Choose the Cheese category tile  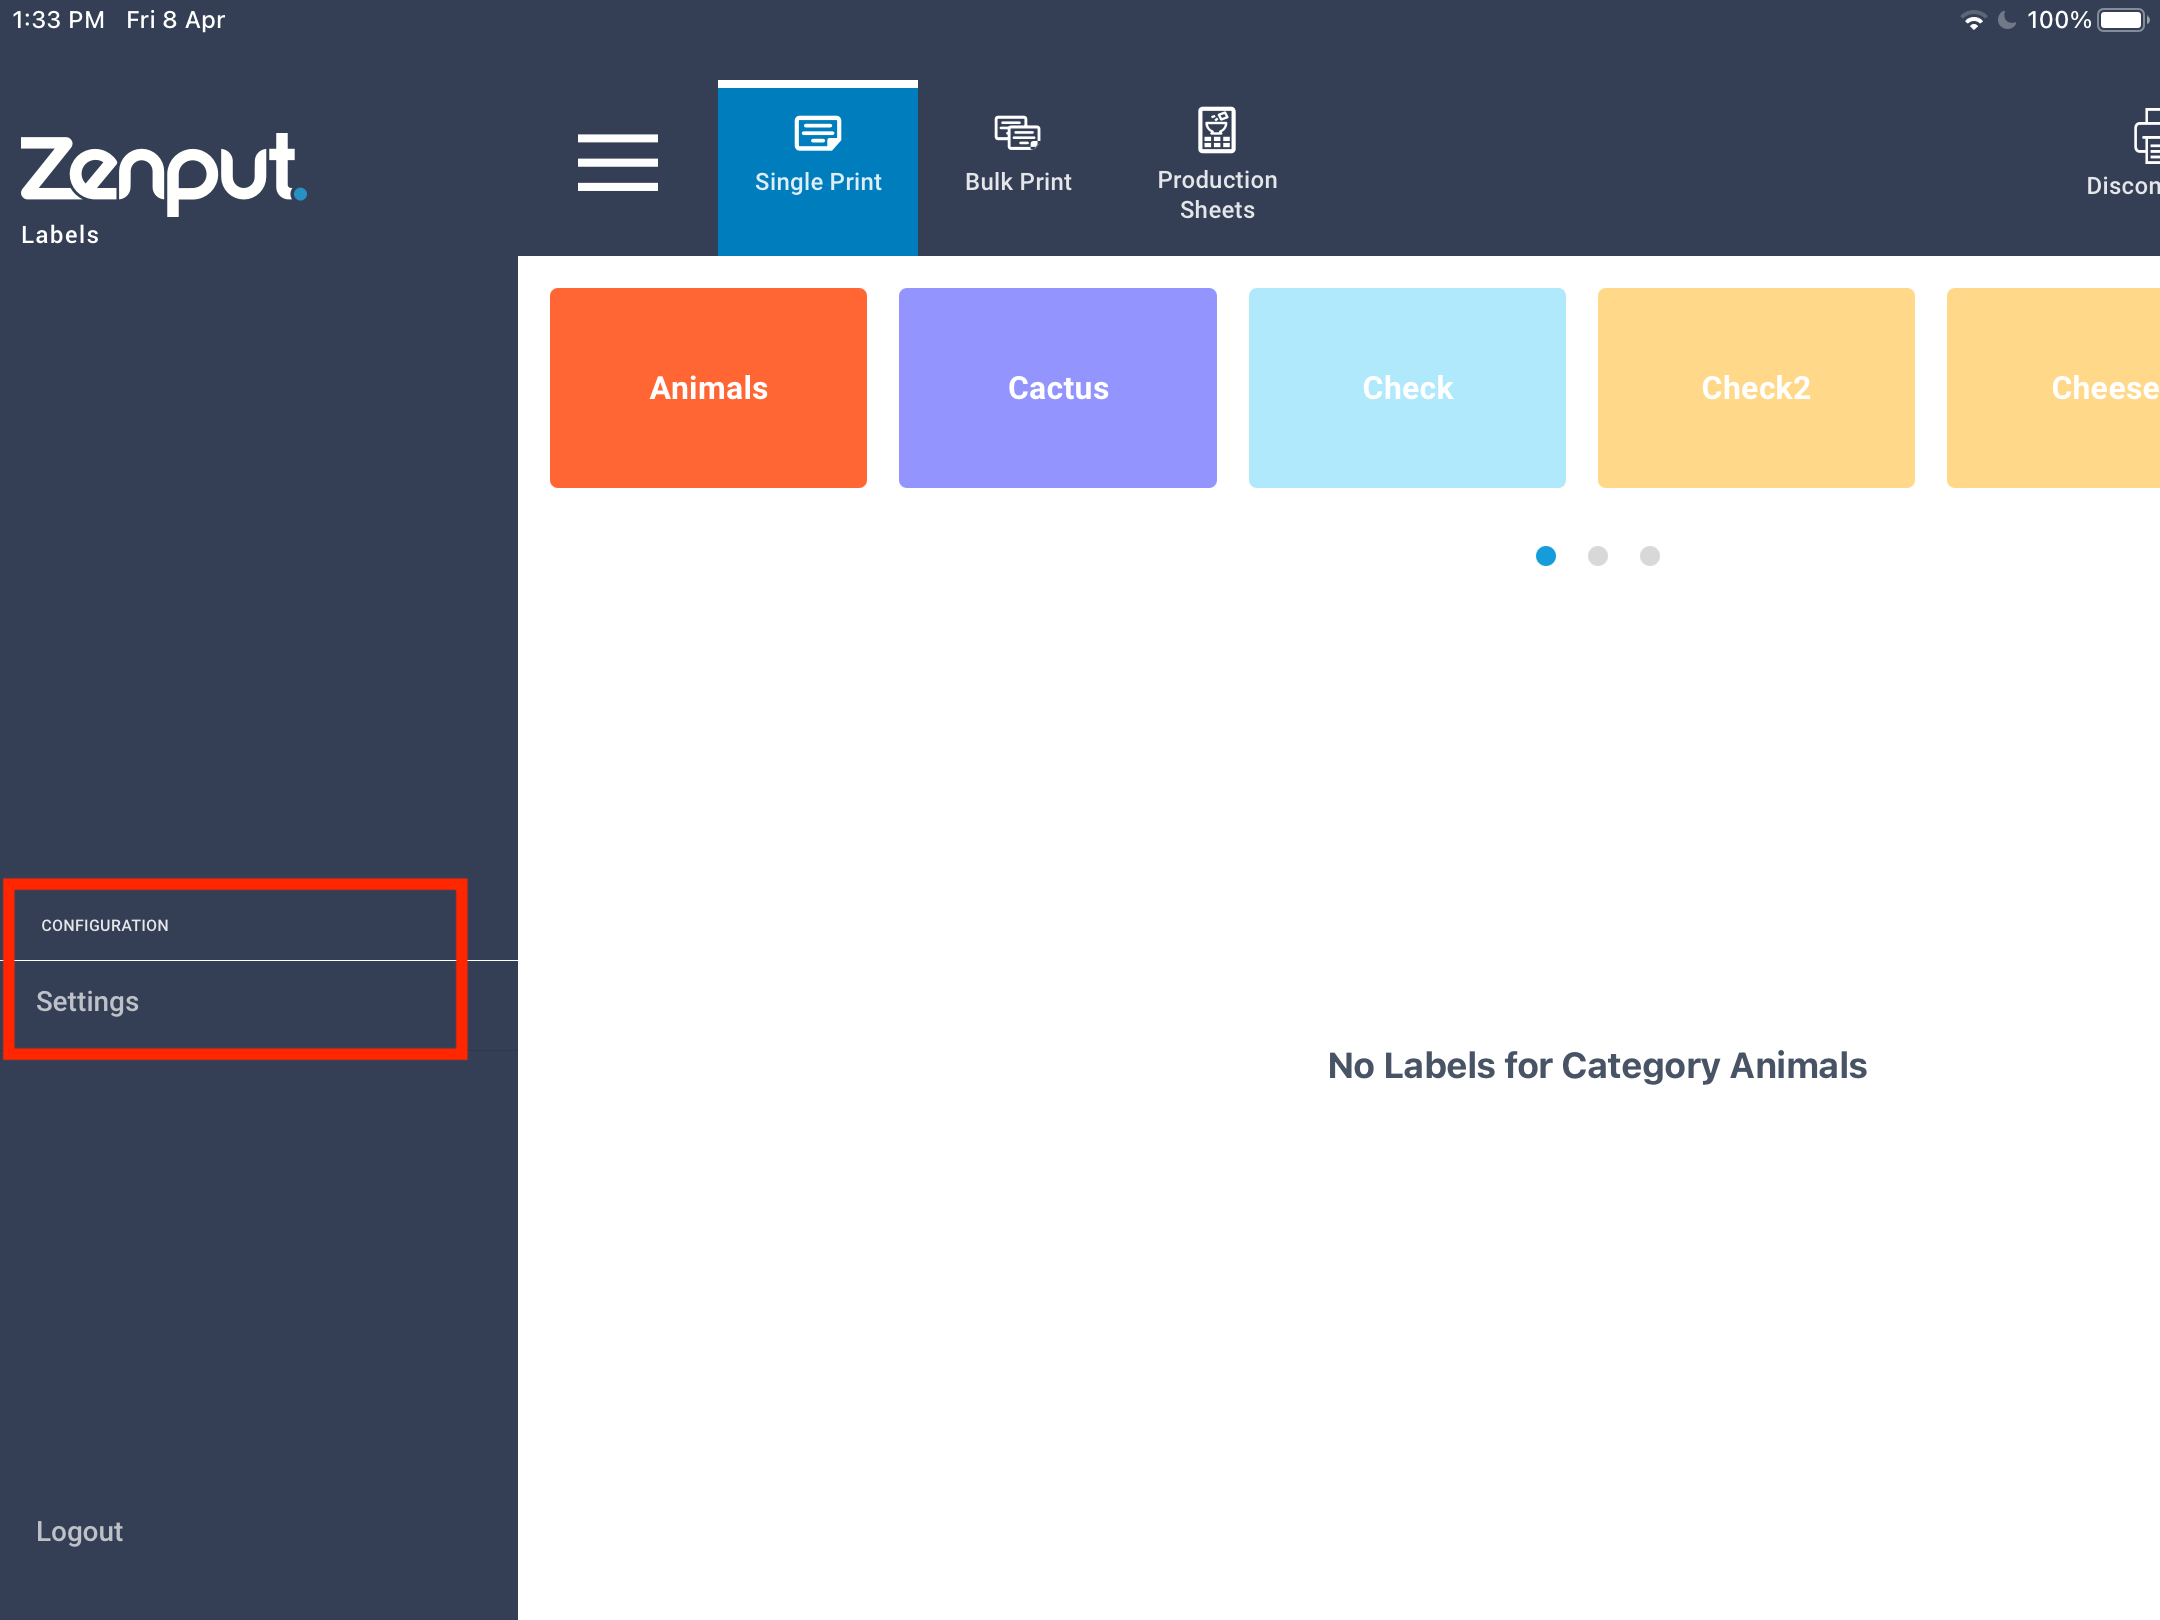[x=2053, y=388]
